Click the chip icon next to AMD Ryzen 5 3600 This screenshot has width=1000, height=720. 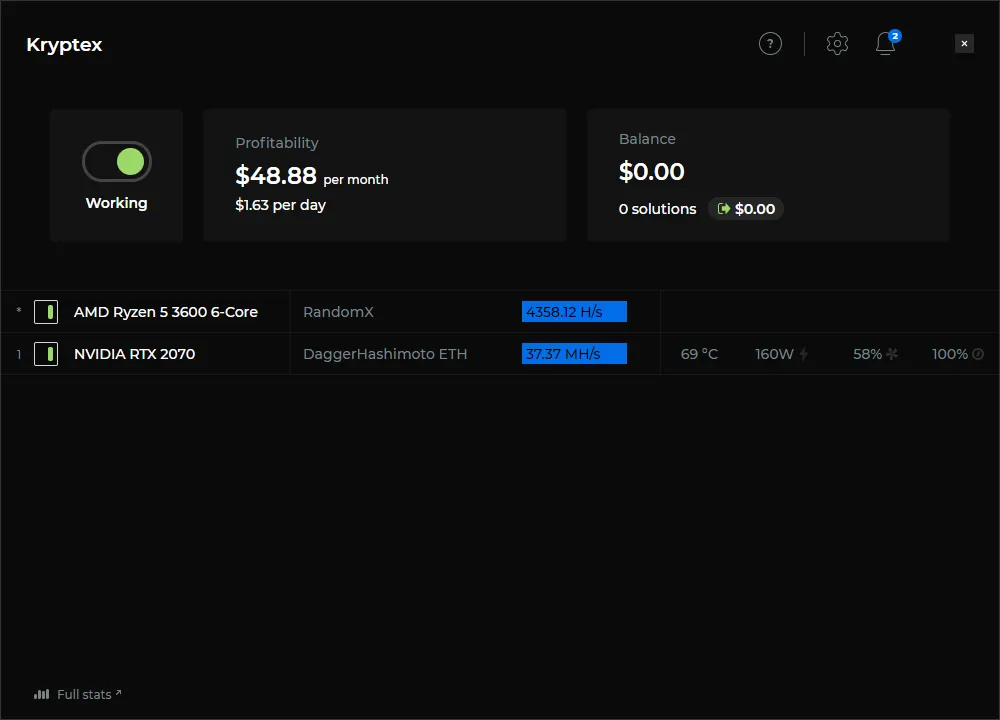(x=46, y=311)
